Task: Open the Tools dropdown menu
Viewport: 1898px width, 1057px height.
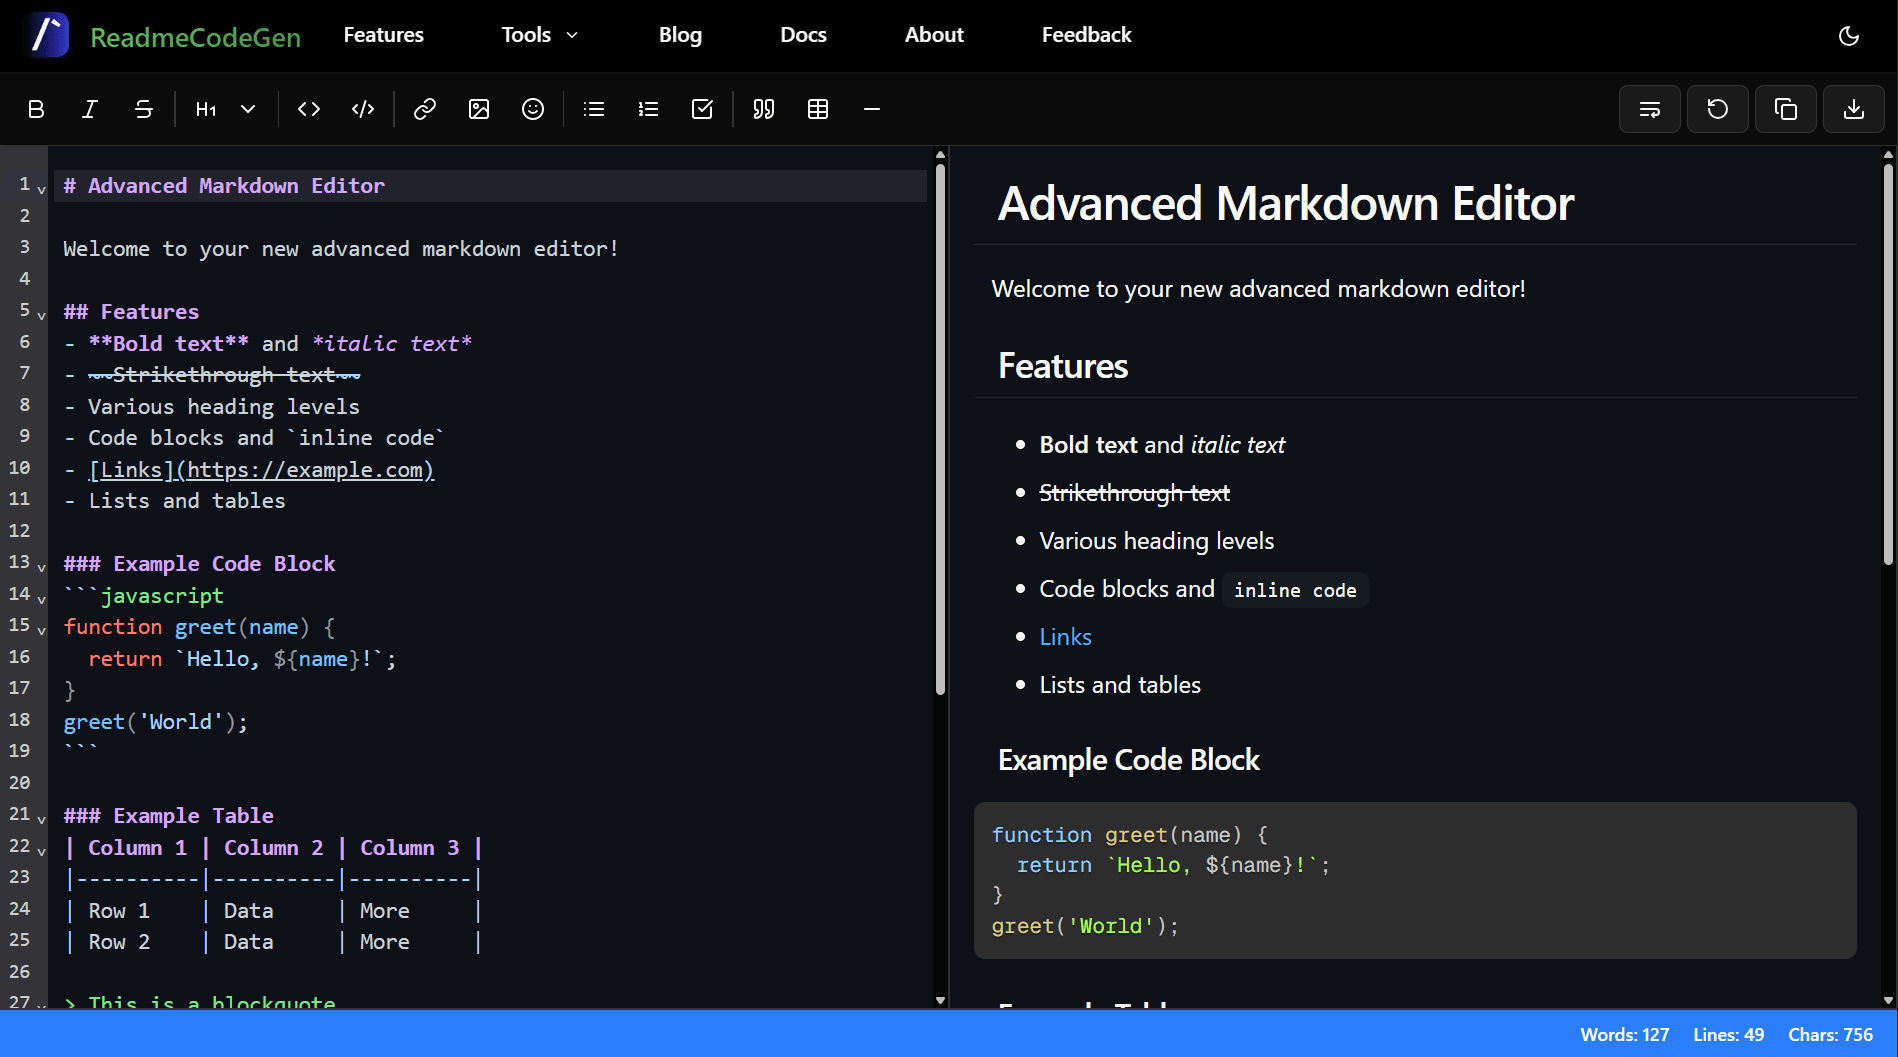Action: [539, 34]
